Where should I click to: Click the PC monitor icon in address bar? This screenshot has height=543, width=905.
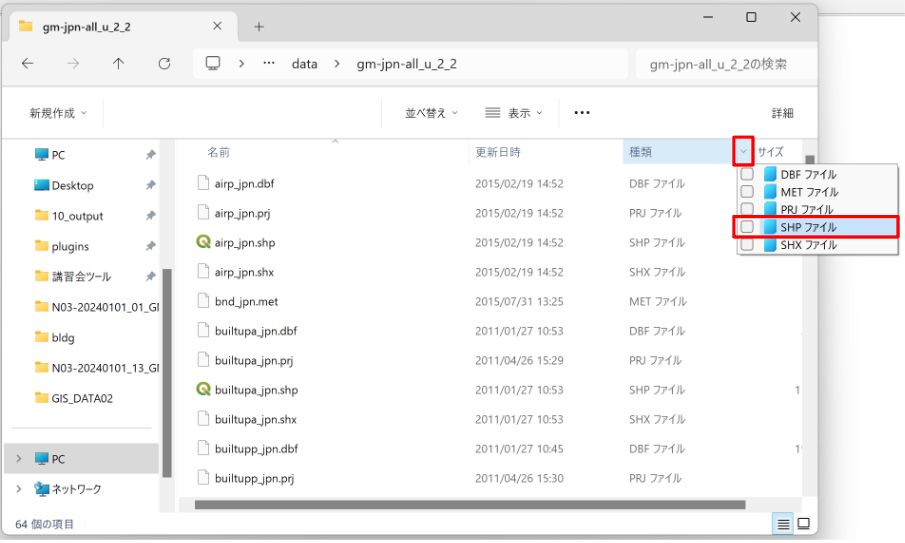213,63
